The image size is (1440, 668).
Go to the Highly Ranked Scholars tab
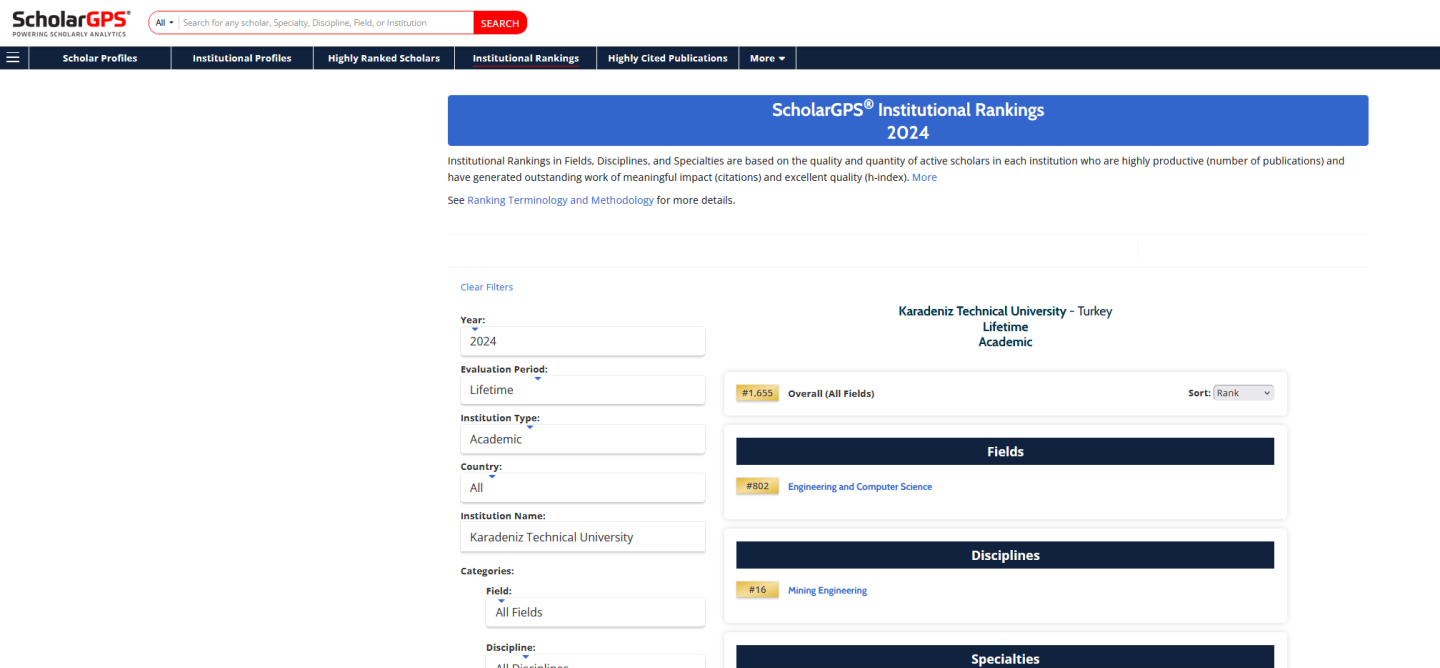[384, 58]
